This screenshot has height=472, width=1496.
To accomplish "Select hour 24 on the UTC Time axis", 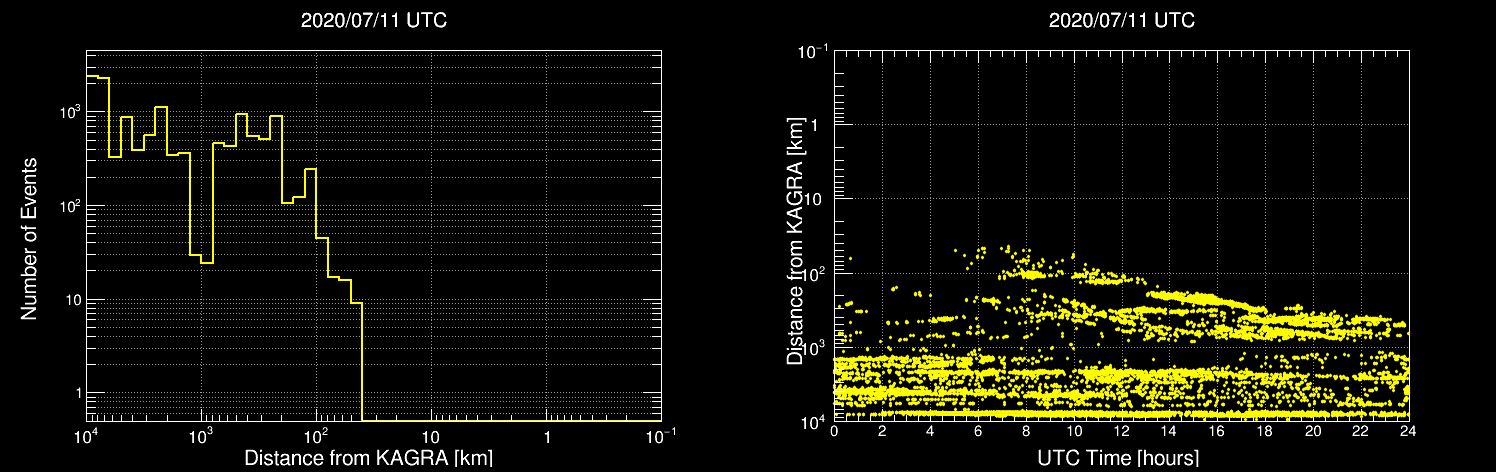I will click(x=1409, y=431).
